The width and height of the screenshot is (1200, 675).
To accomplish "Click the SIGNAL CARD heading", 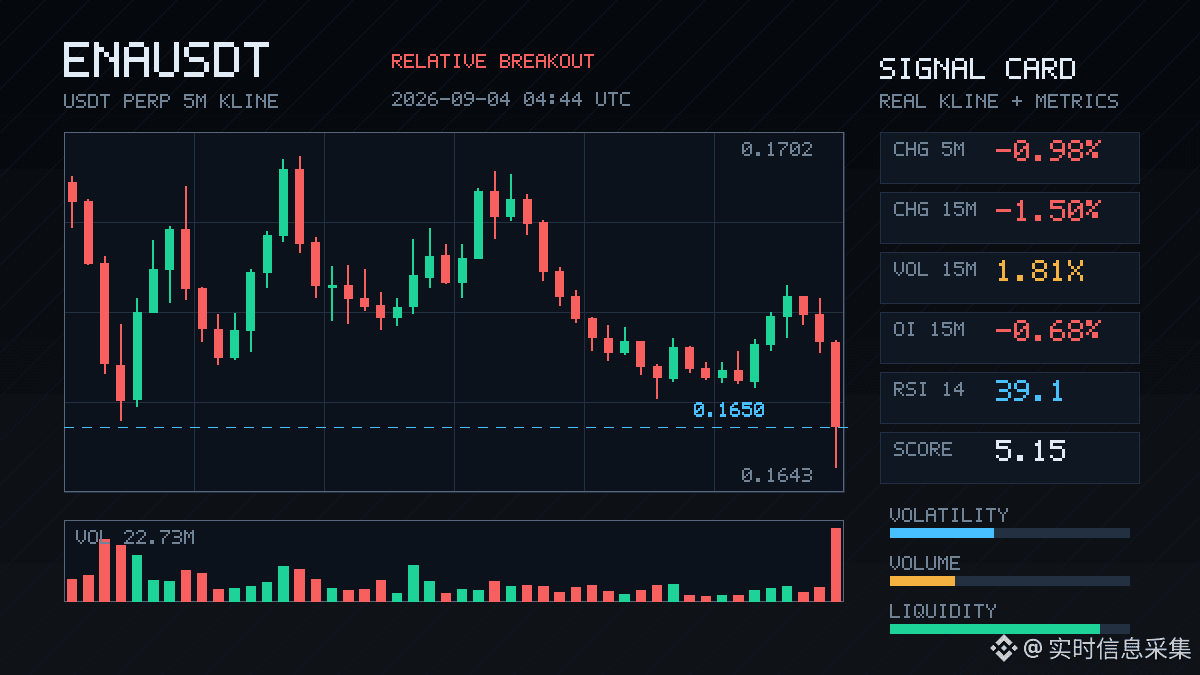I will pyautogui.click(x=977, y=69).
